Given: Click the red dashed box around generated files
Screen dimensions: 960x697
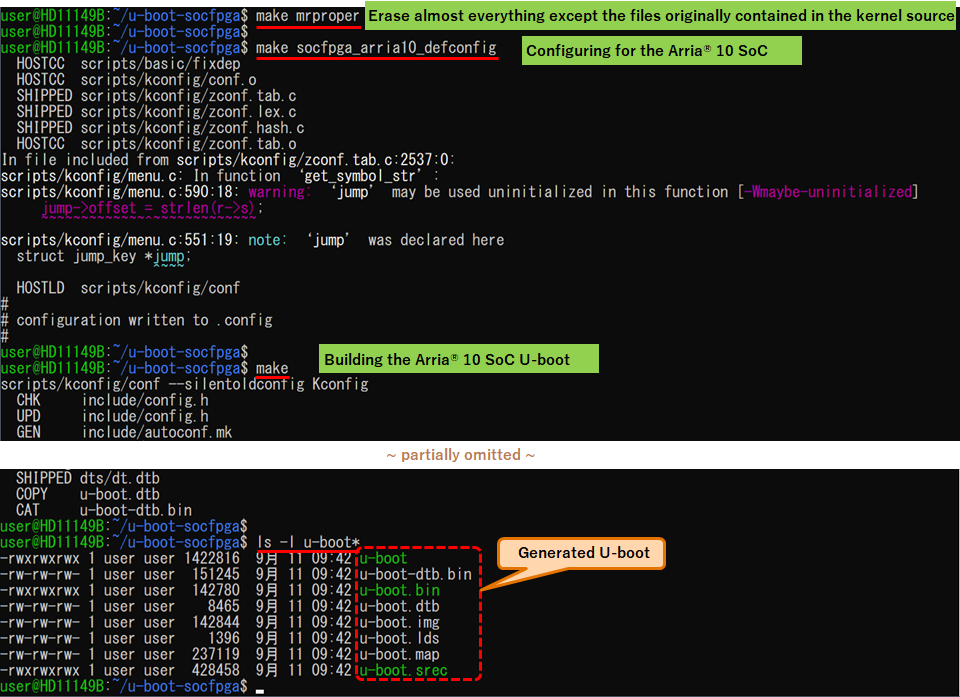Looking at the screenshot, I should pyautogui.click(x=420, y=614).
